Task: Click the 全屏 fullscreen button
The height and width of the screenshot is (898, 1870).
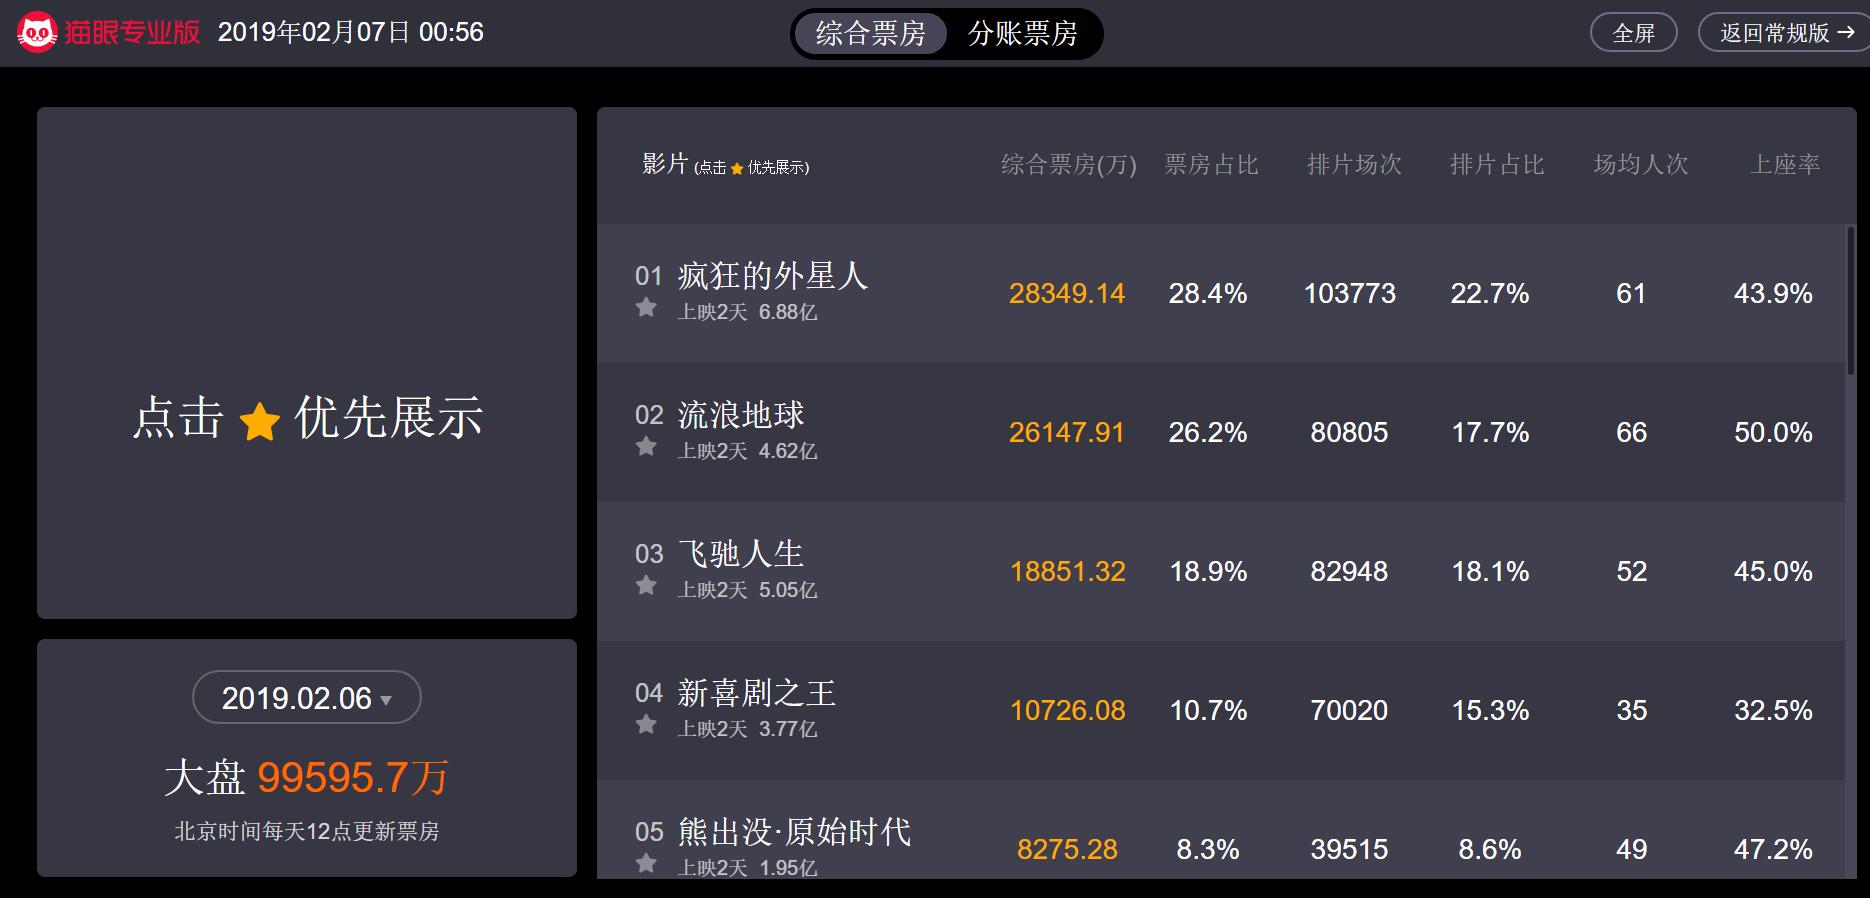Action: (x=1633, y=33)
